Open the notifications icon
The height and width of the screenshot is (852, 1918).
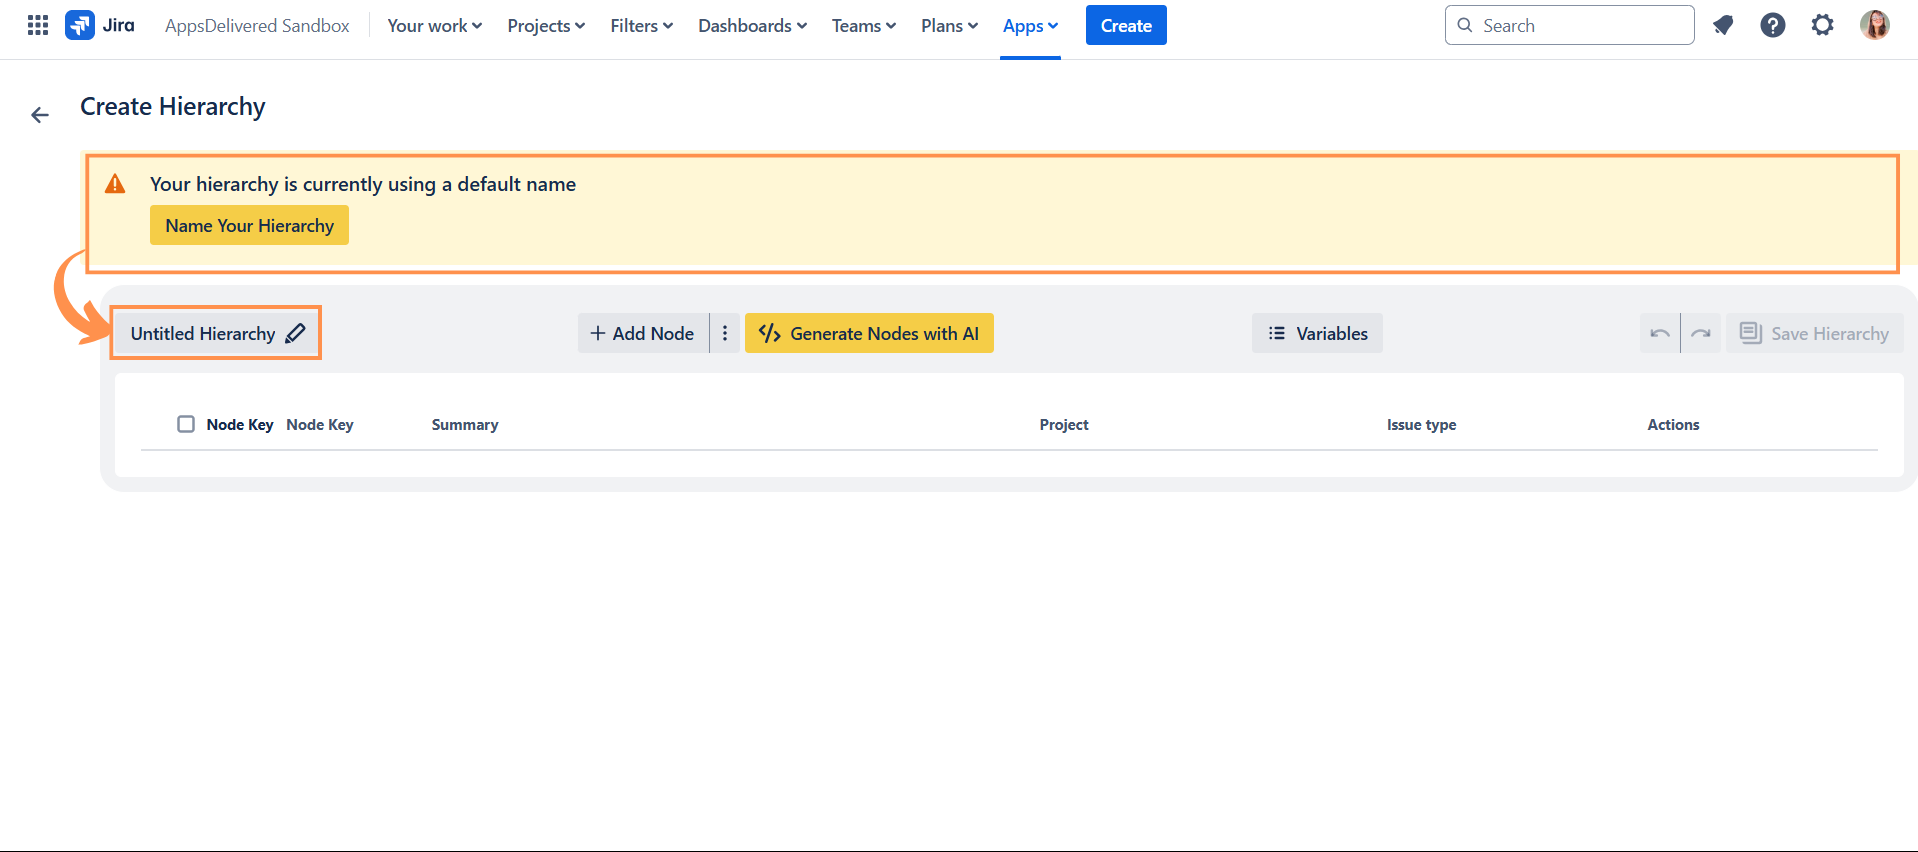pos(1722,25)
